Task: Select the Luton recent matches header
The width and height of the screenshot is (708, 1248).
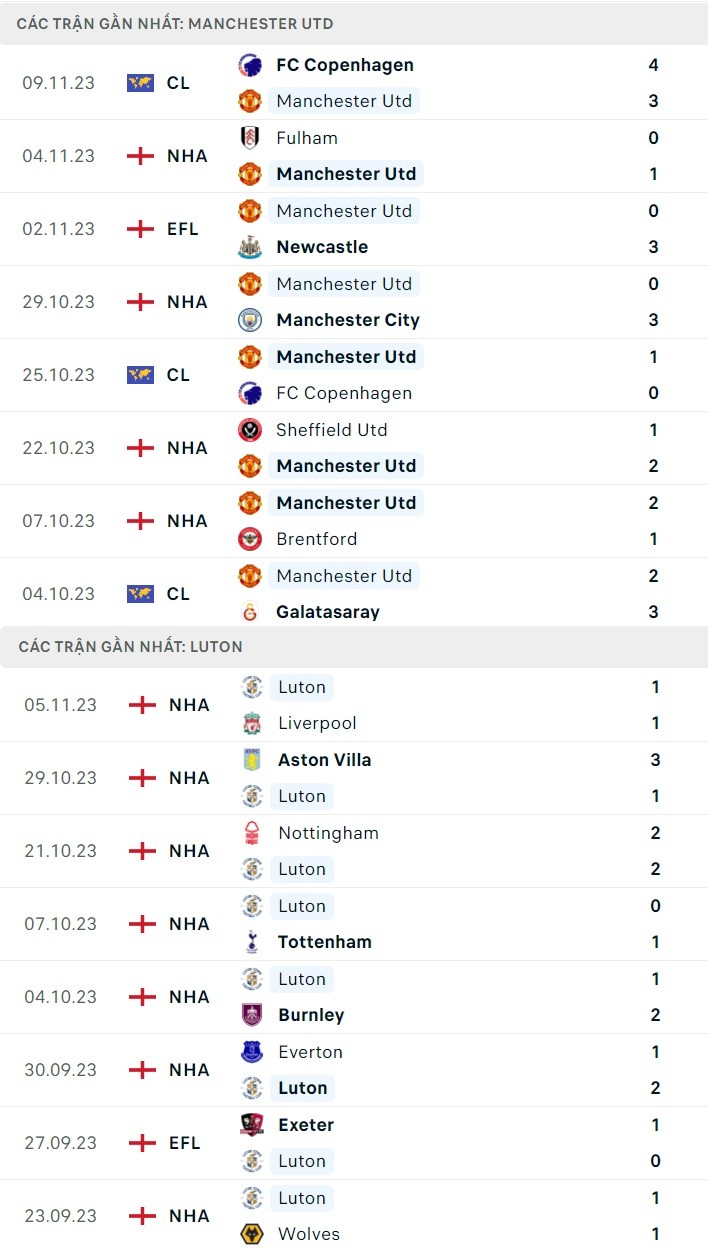Action: [130, 647]
